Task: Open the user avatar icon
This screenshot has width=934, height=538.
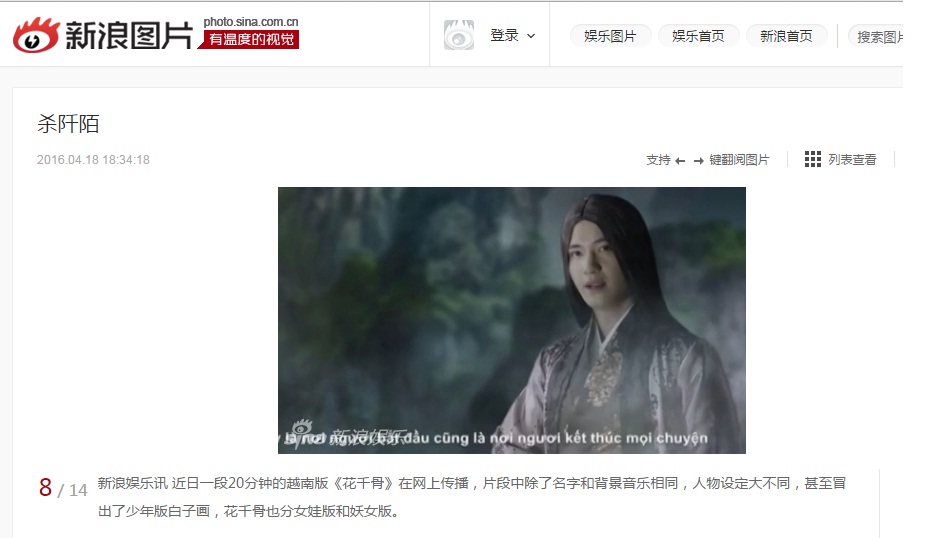Action: [459, 35]
